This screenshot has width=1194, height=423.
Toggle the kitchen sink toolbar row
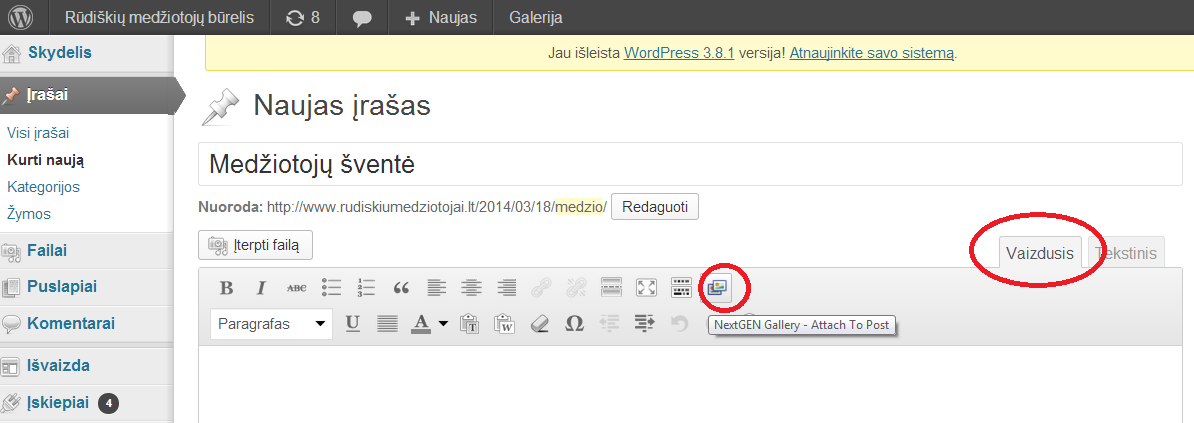click(682, 288)
